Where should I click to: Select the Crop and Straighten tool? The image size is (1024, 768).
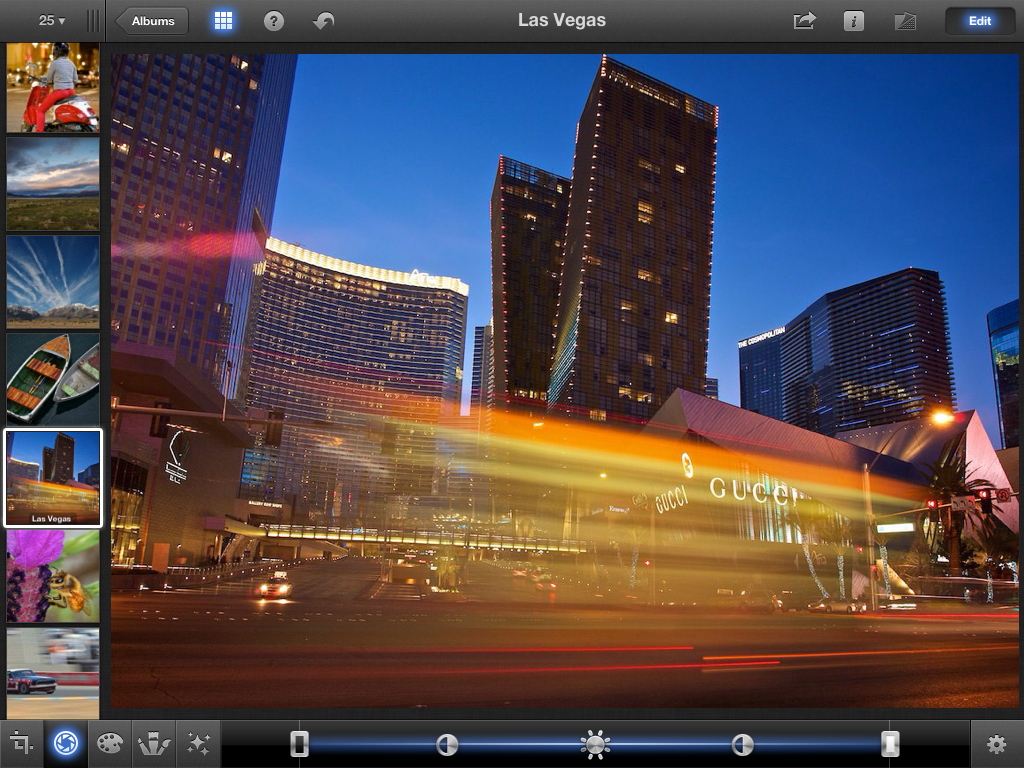pos(21,744)
